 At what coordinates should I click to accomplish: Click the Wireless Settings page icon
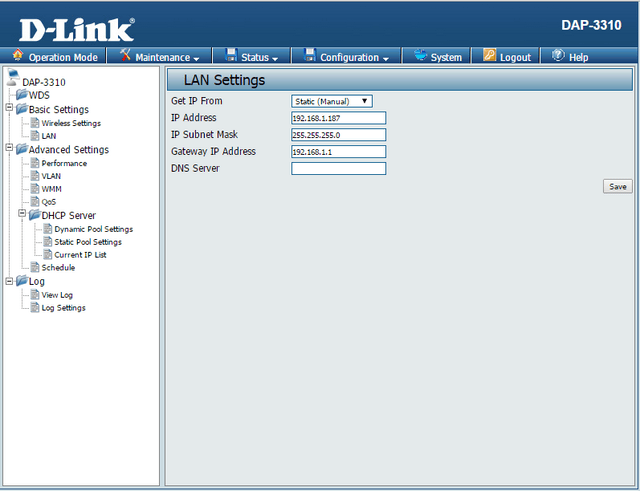point(35,123)
